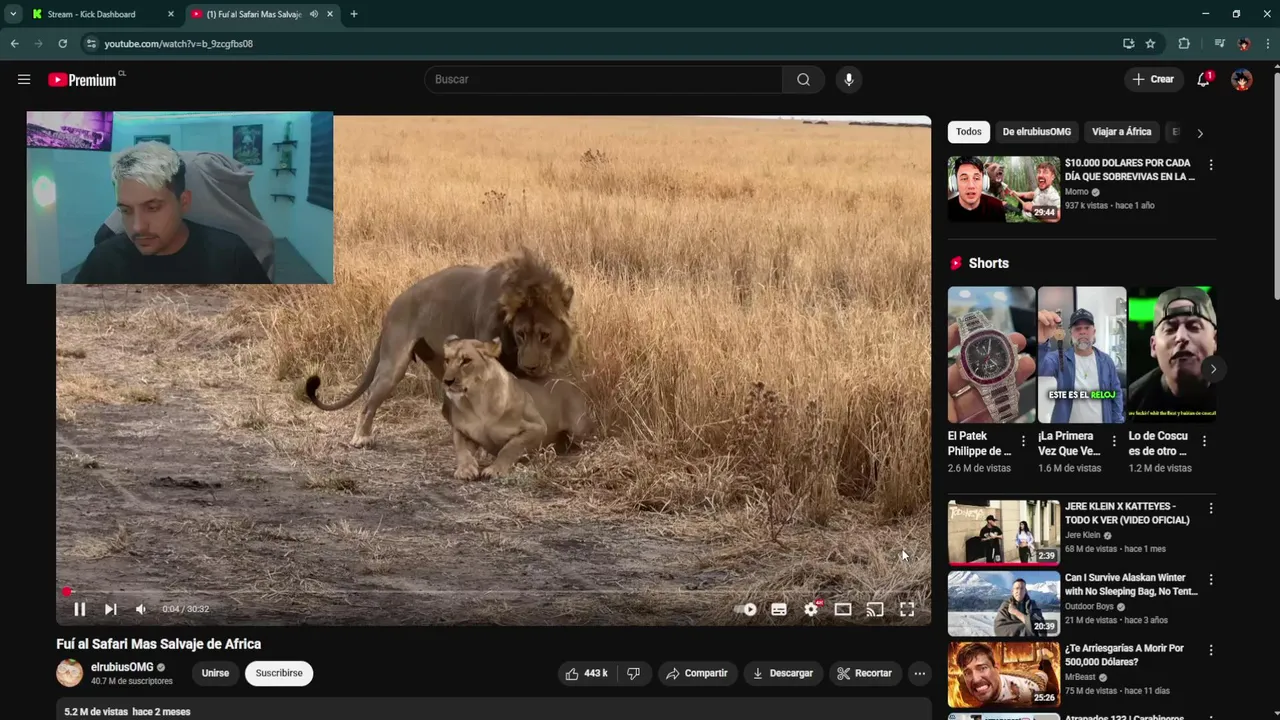Screen dimensions: 1280x720
Task: Open options for ¡La Primera Vez short
Action: 1113,441
